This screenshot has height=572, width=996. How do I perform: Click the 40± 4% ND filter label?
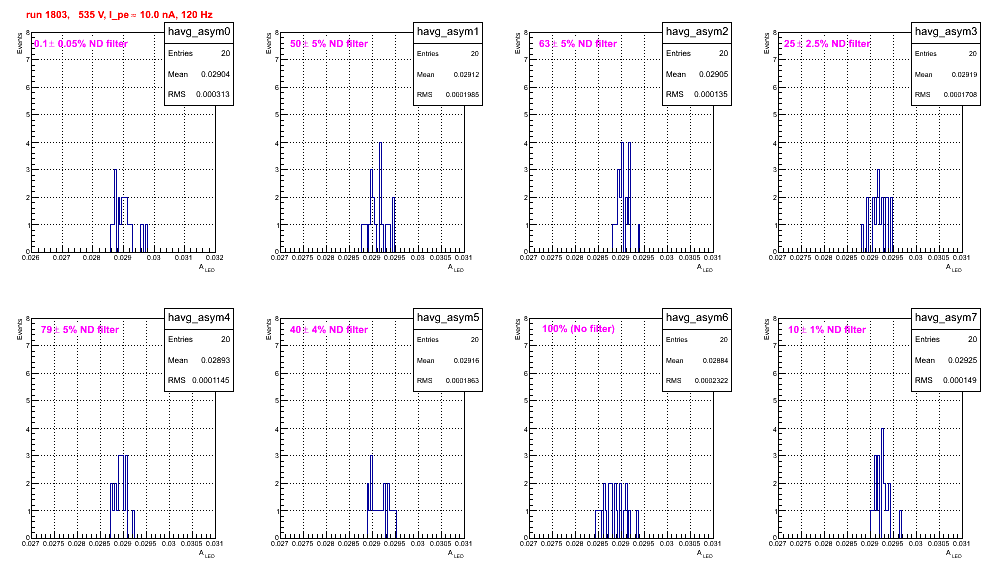pyautogui.click(x=329, y=330)
